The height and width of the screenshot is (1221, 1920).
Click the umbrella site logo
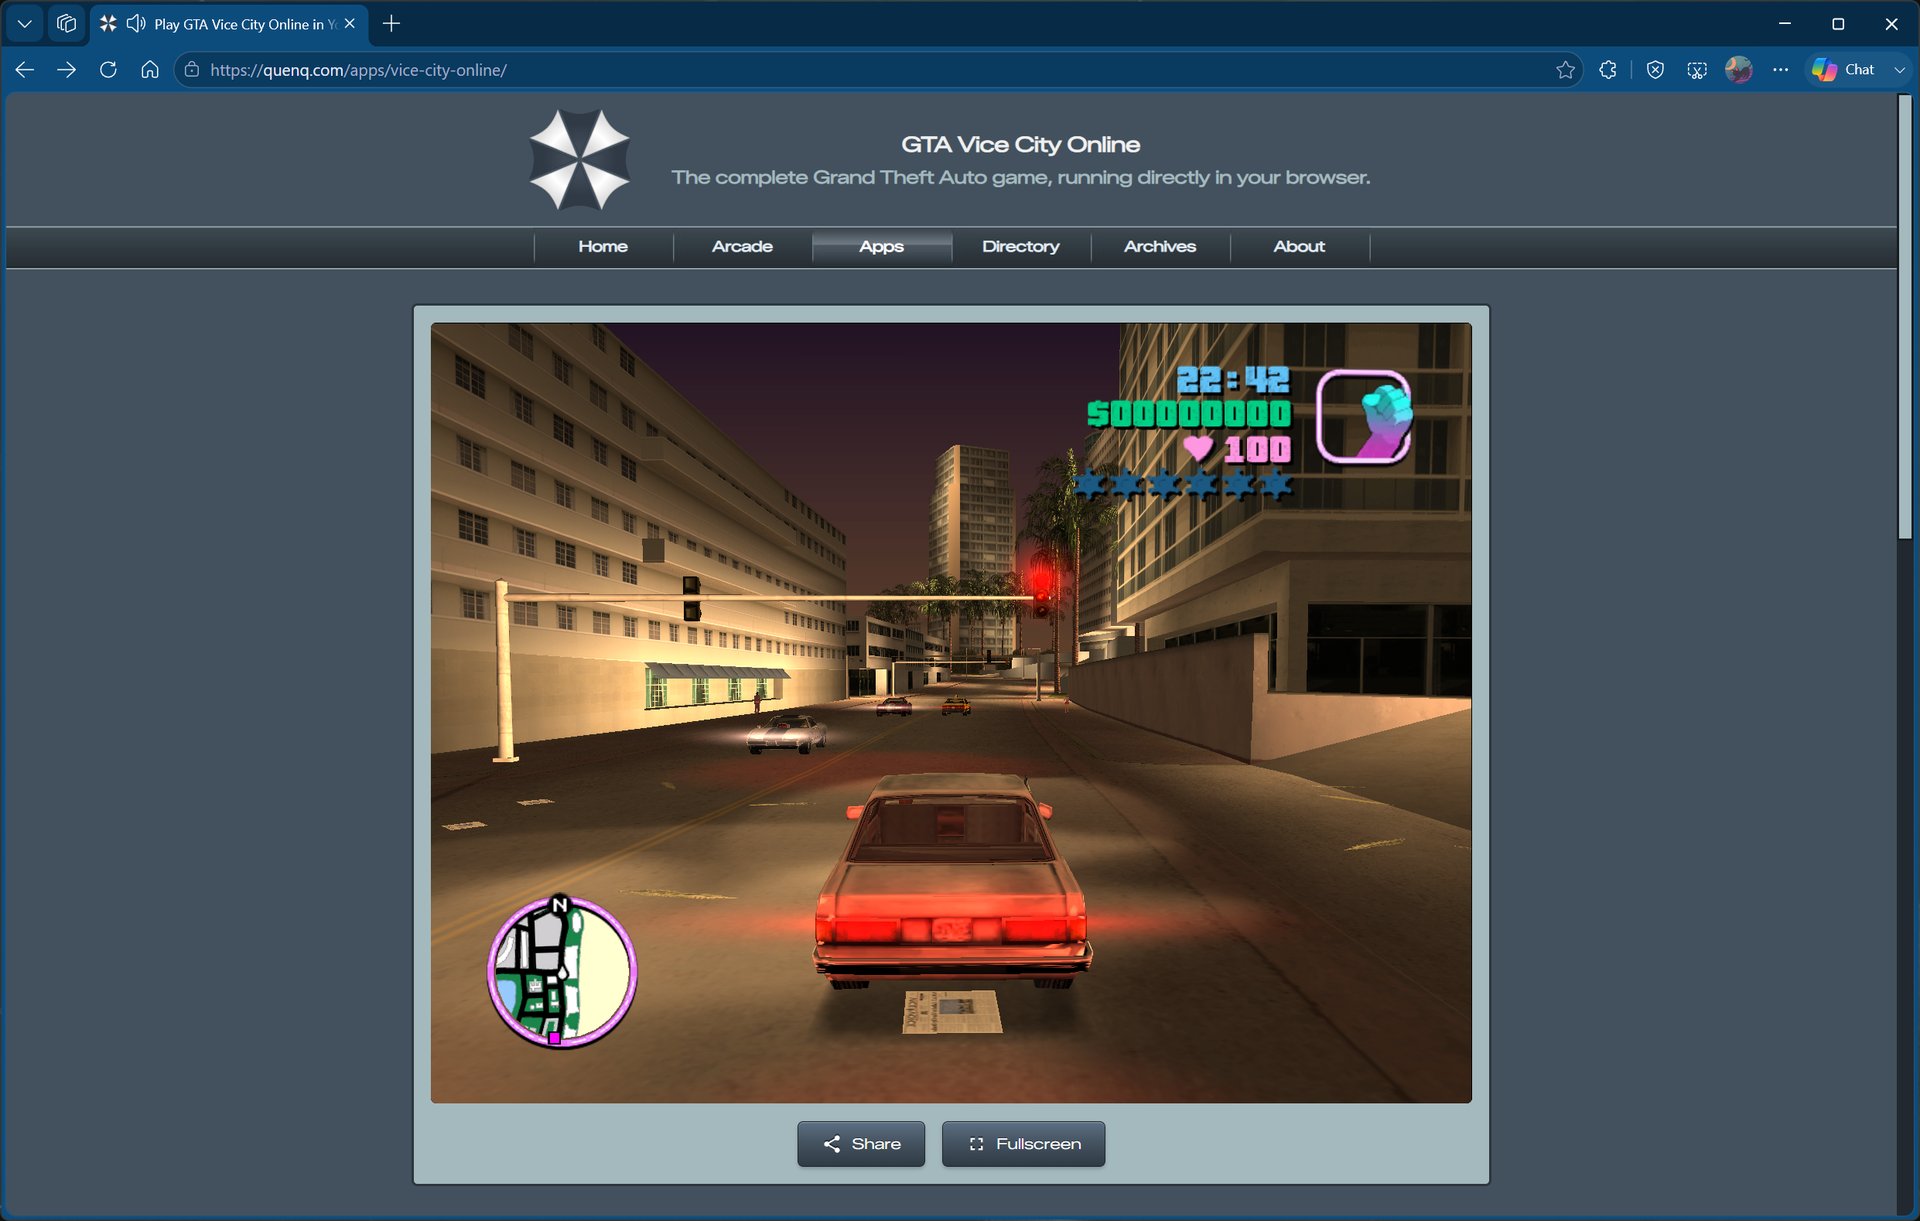pyautogui.click(x=579, y=160)
